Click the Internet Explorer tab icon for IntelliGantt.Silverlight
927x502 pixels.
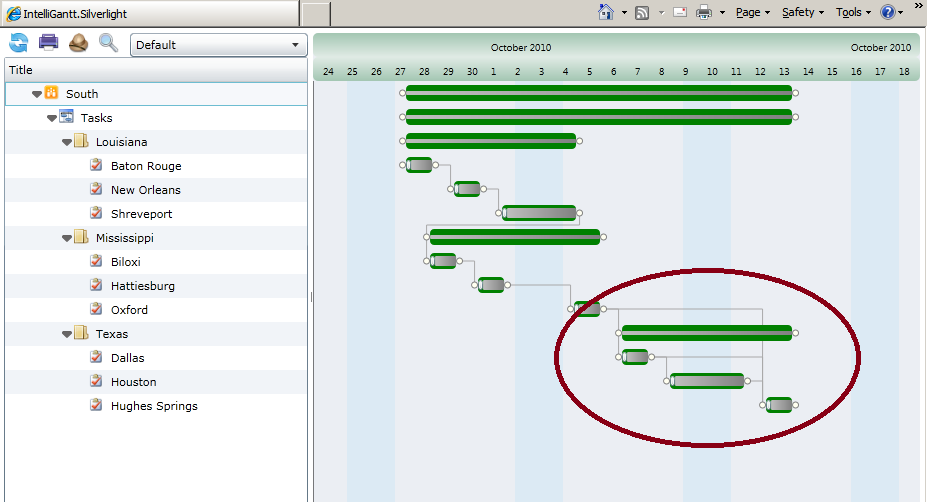click(x=14, y=14)
